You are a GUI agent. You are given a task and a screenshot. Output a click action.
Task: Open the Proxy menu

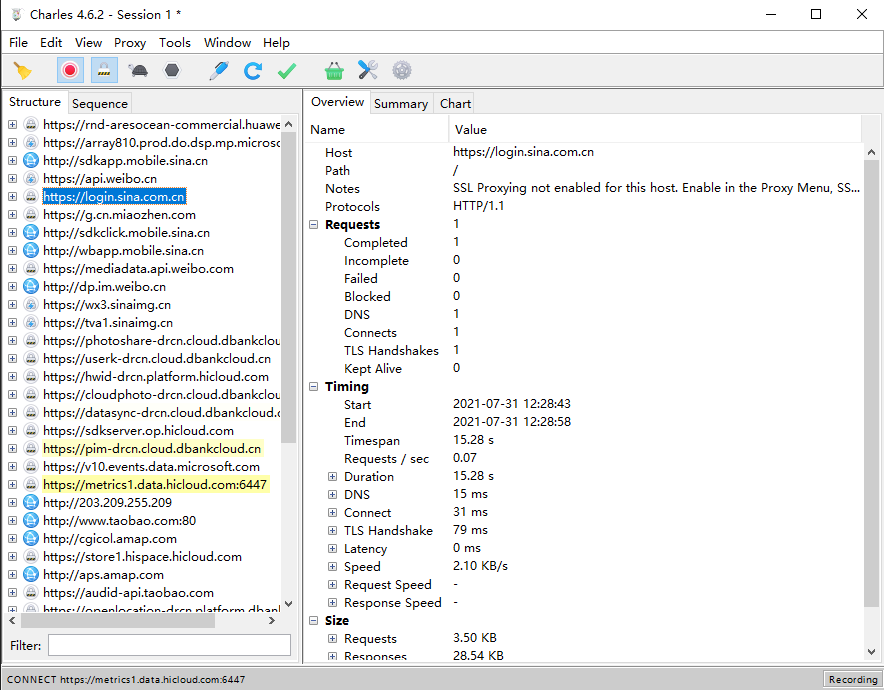tap(130, 43)
